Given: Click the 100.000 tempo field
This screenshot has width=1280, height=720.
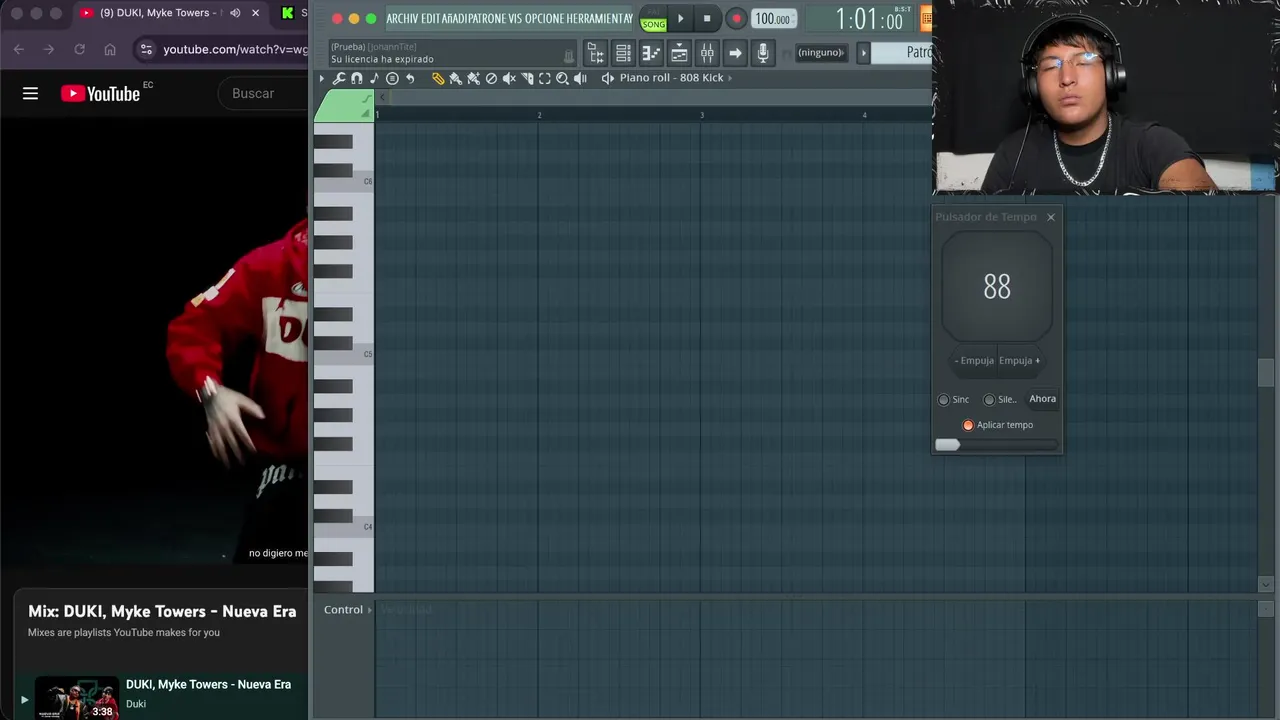Looking at the screenshot, I should pyautogui.click(x=773, y=19).
